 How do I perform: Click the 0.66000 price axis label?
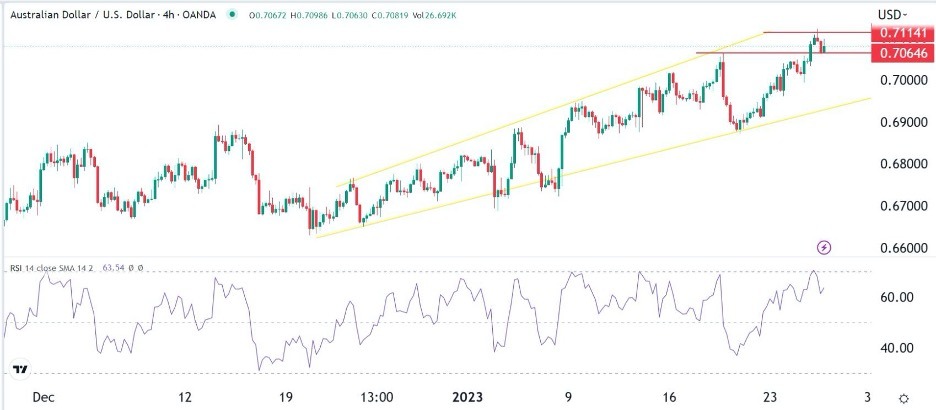[x=902, y=248]
